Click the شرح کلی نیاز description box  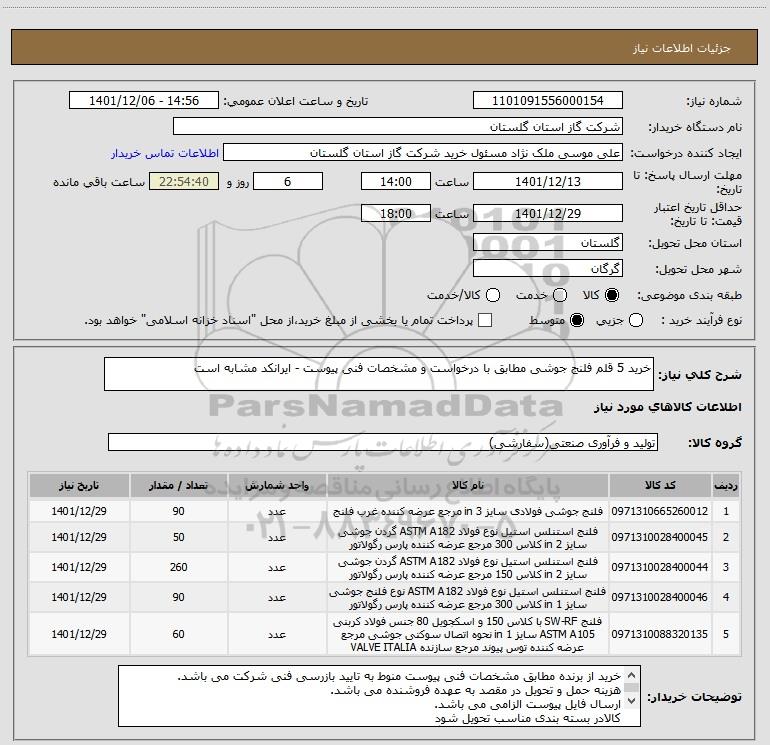pos(379,374)
